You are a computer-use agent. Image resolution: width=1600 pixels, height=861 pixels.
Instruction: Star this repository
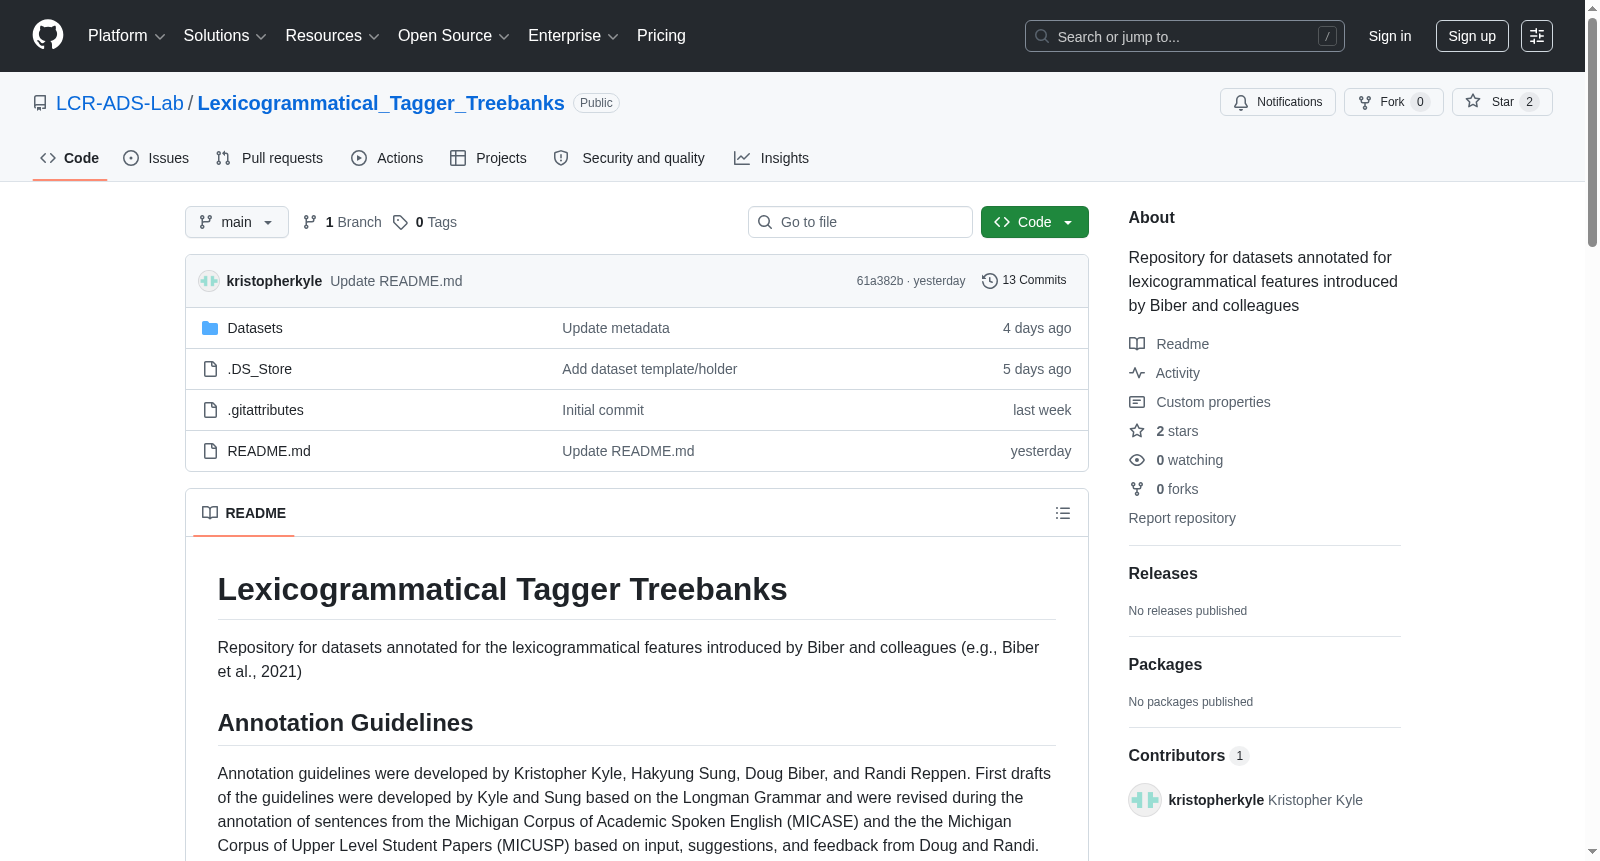[1502, 102]
